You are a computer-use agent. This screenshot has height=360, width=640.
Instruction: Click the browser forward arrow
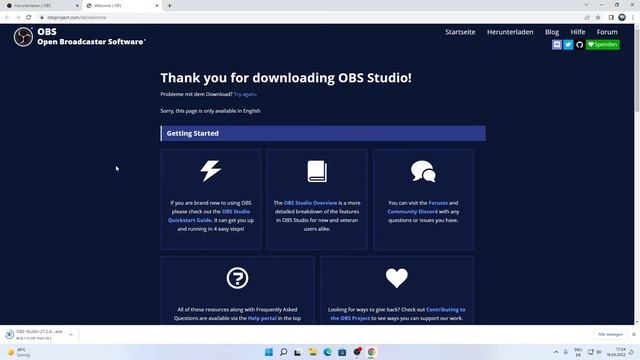tap(18, 17)
